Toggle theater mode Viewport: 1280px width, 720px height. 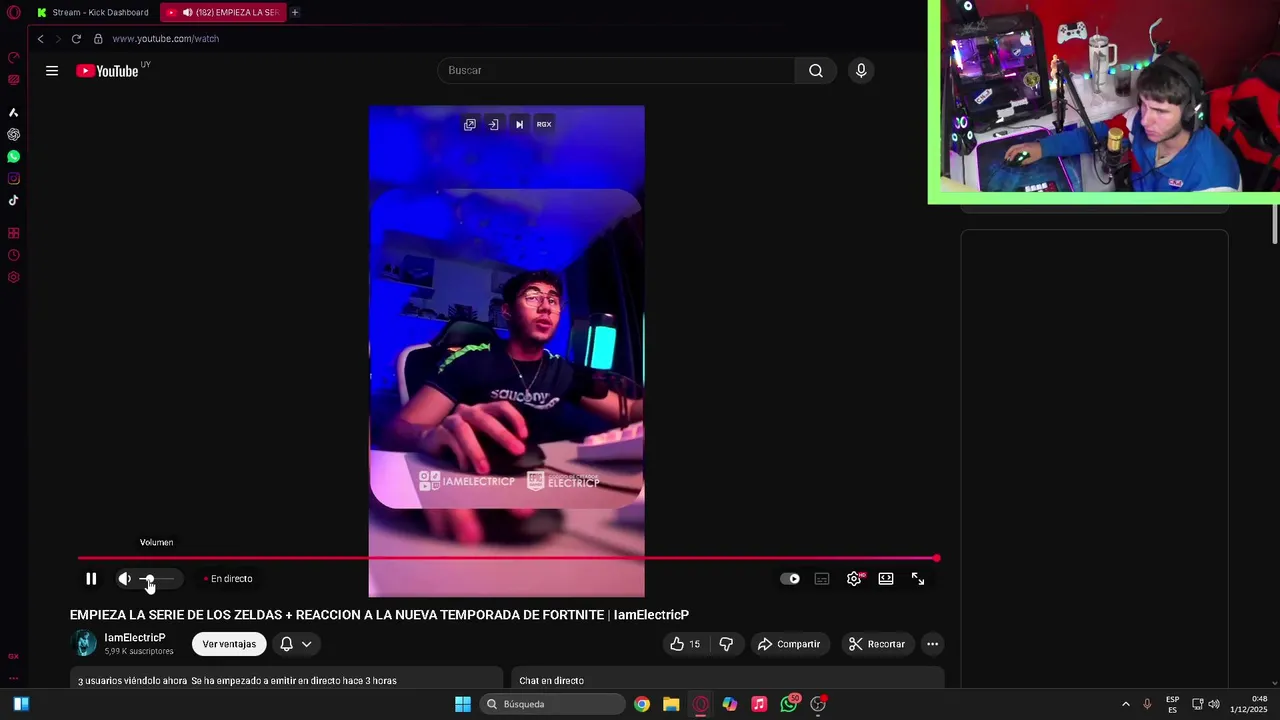pos(886,579)
